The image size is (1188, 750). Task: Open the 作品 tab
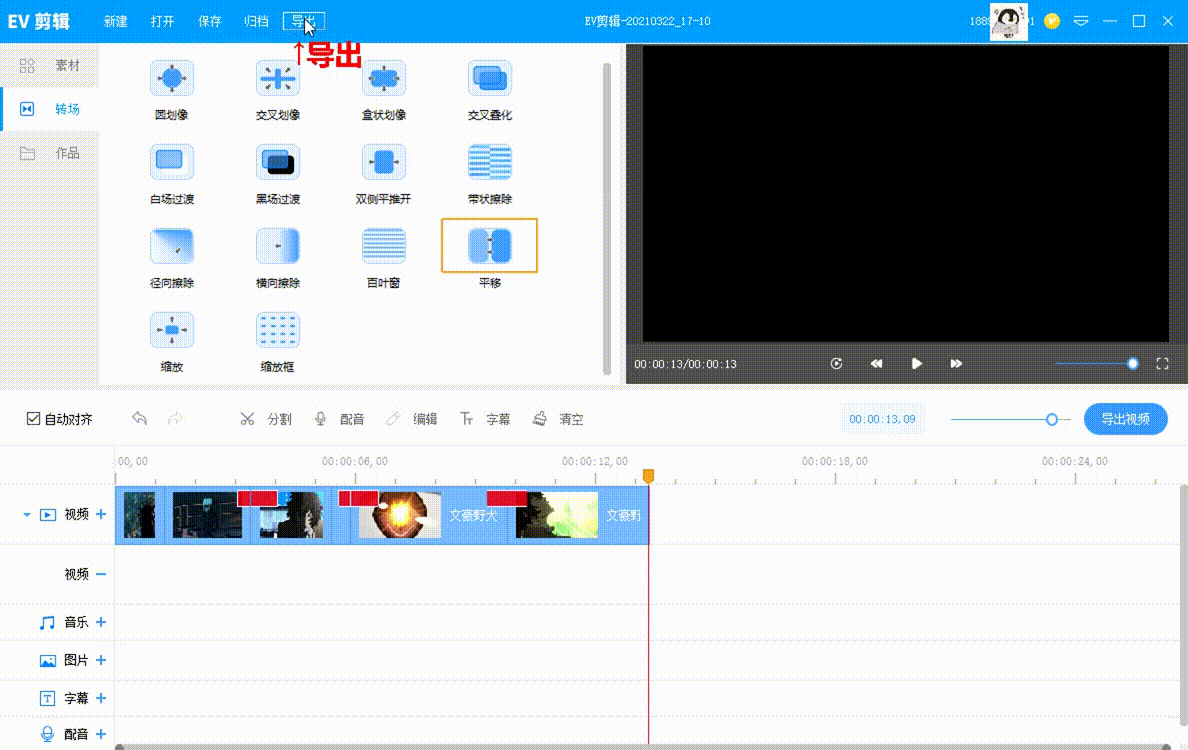50,153
